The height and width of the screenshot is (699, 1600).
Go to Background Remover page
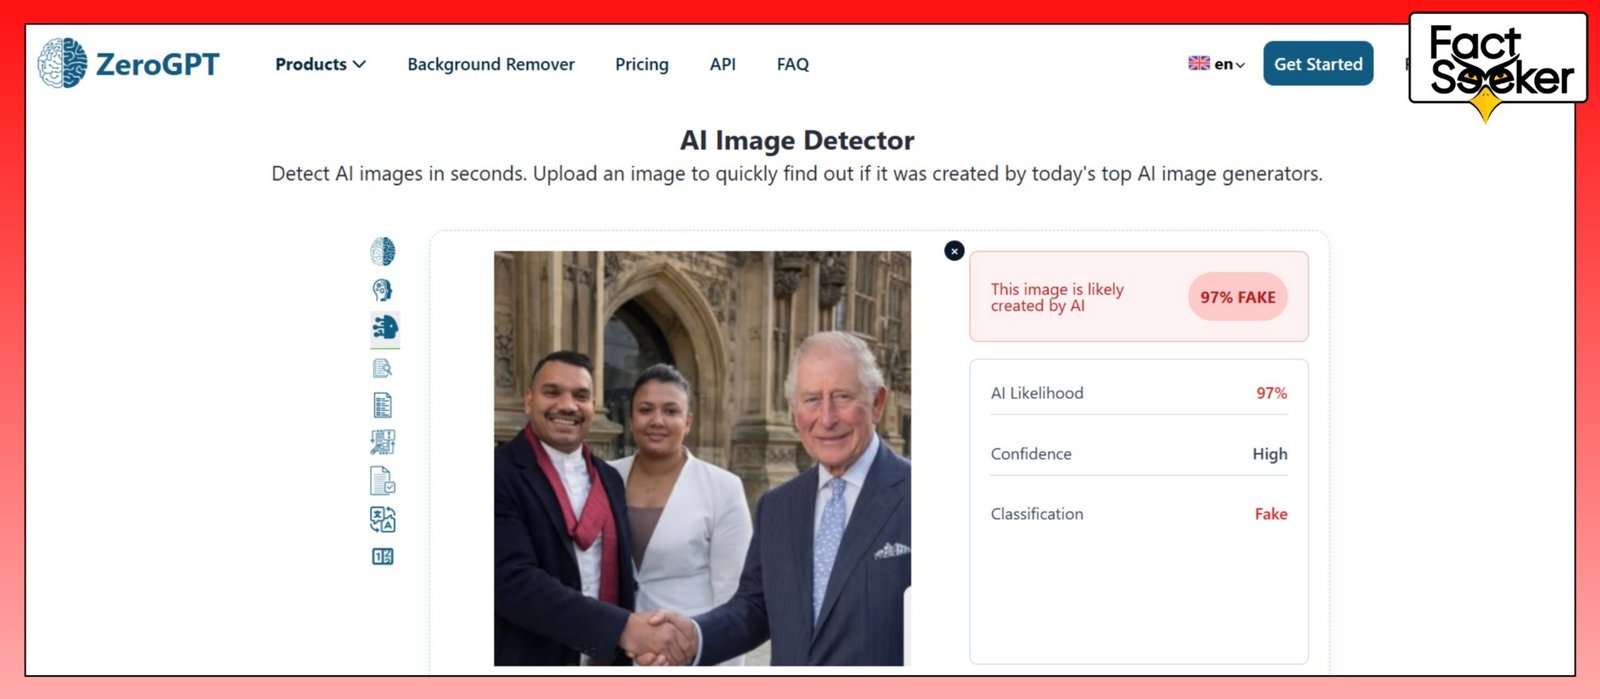[491, 64]
